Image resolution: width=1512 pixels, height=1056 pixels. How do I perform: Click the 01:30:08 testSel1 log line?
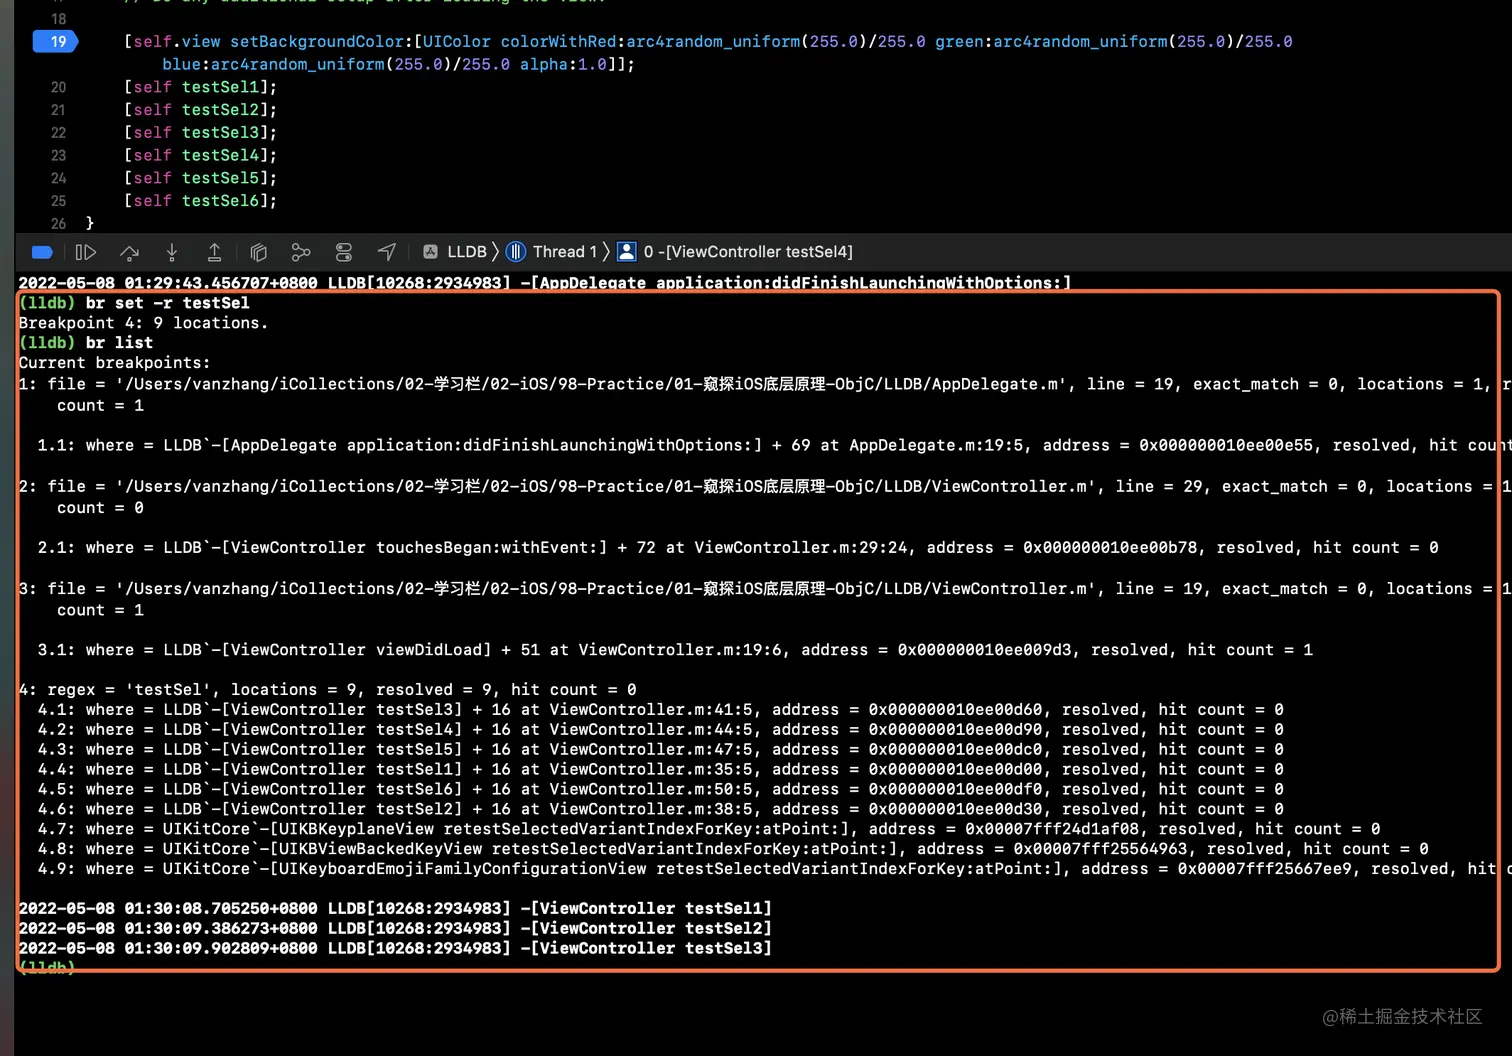point(395,909)
